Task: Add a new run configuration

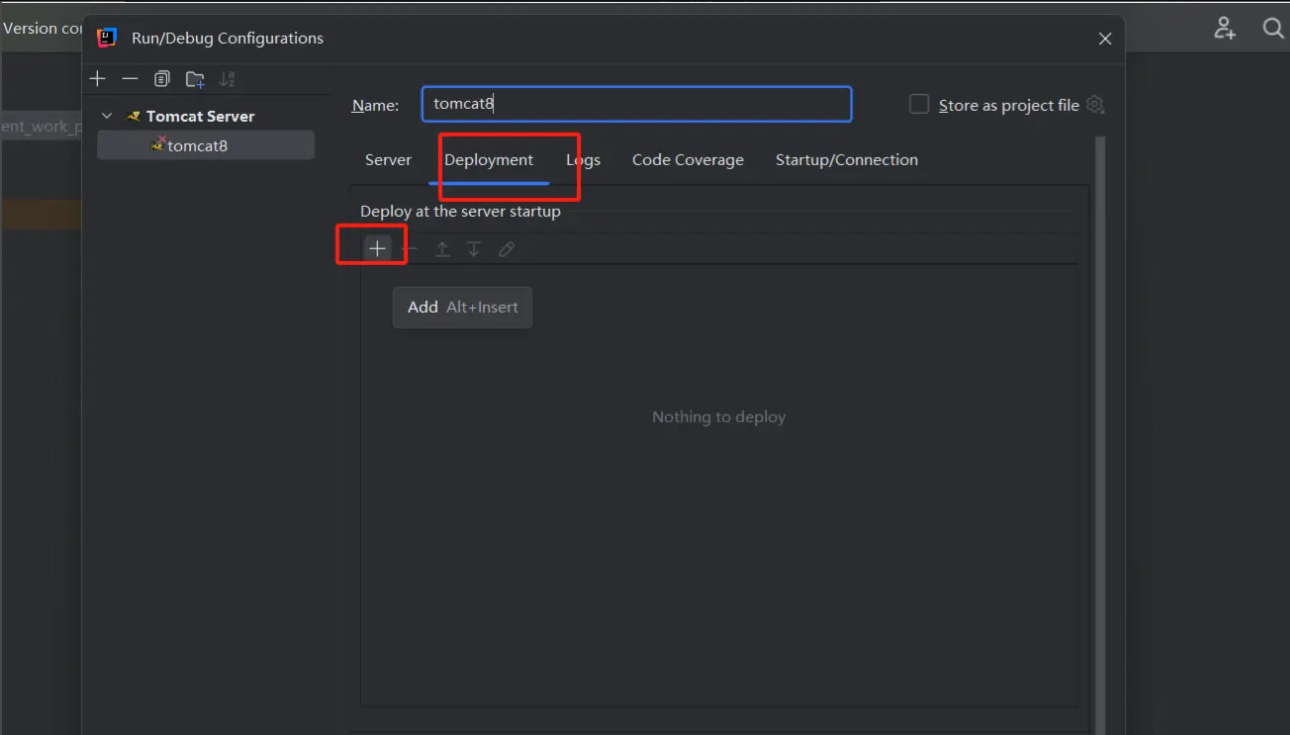Action: [x=97, y=79]
